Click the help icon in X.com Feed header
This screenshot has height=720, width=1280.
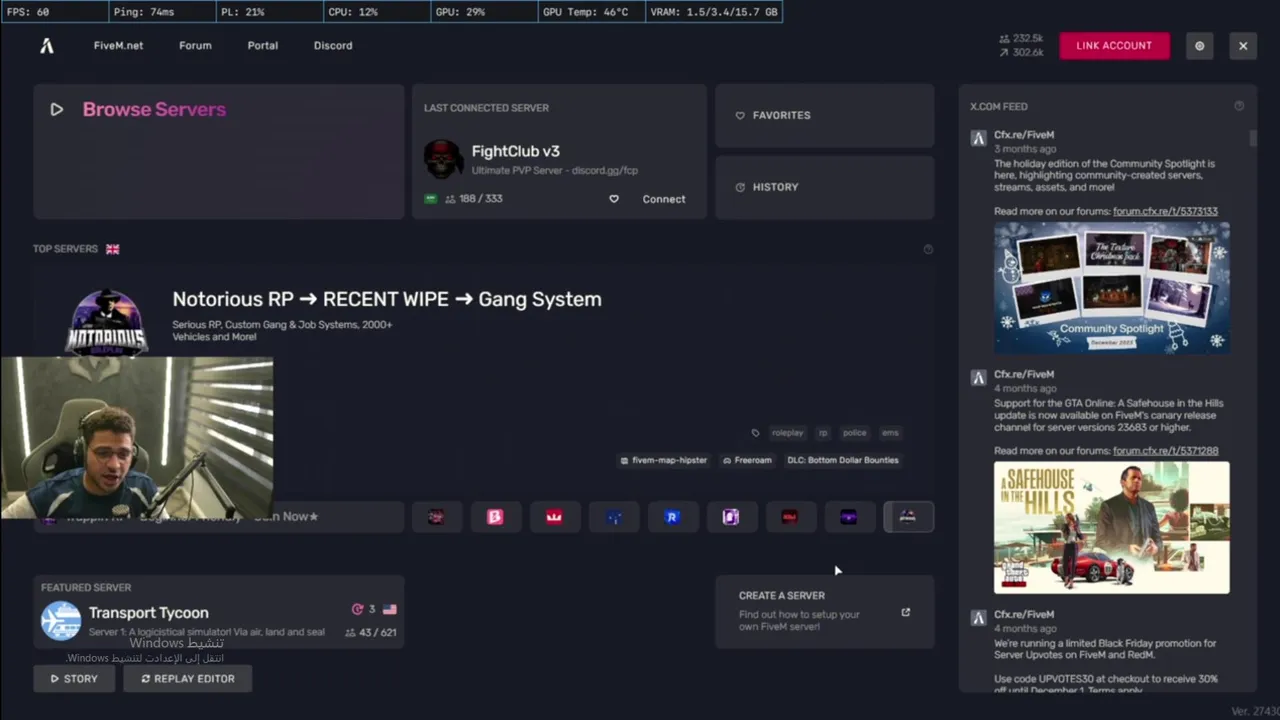click(x=1239, y=106)
